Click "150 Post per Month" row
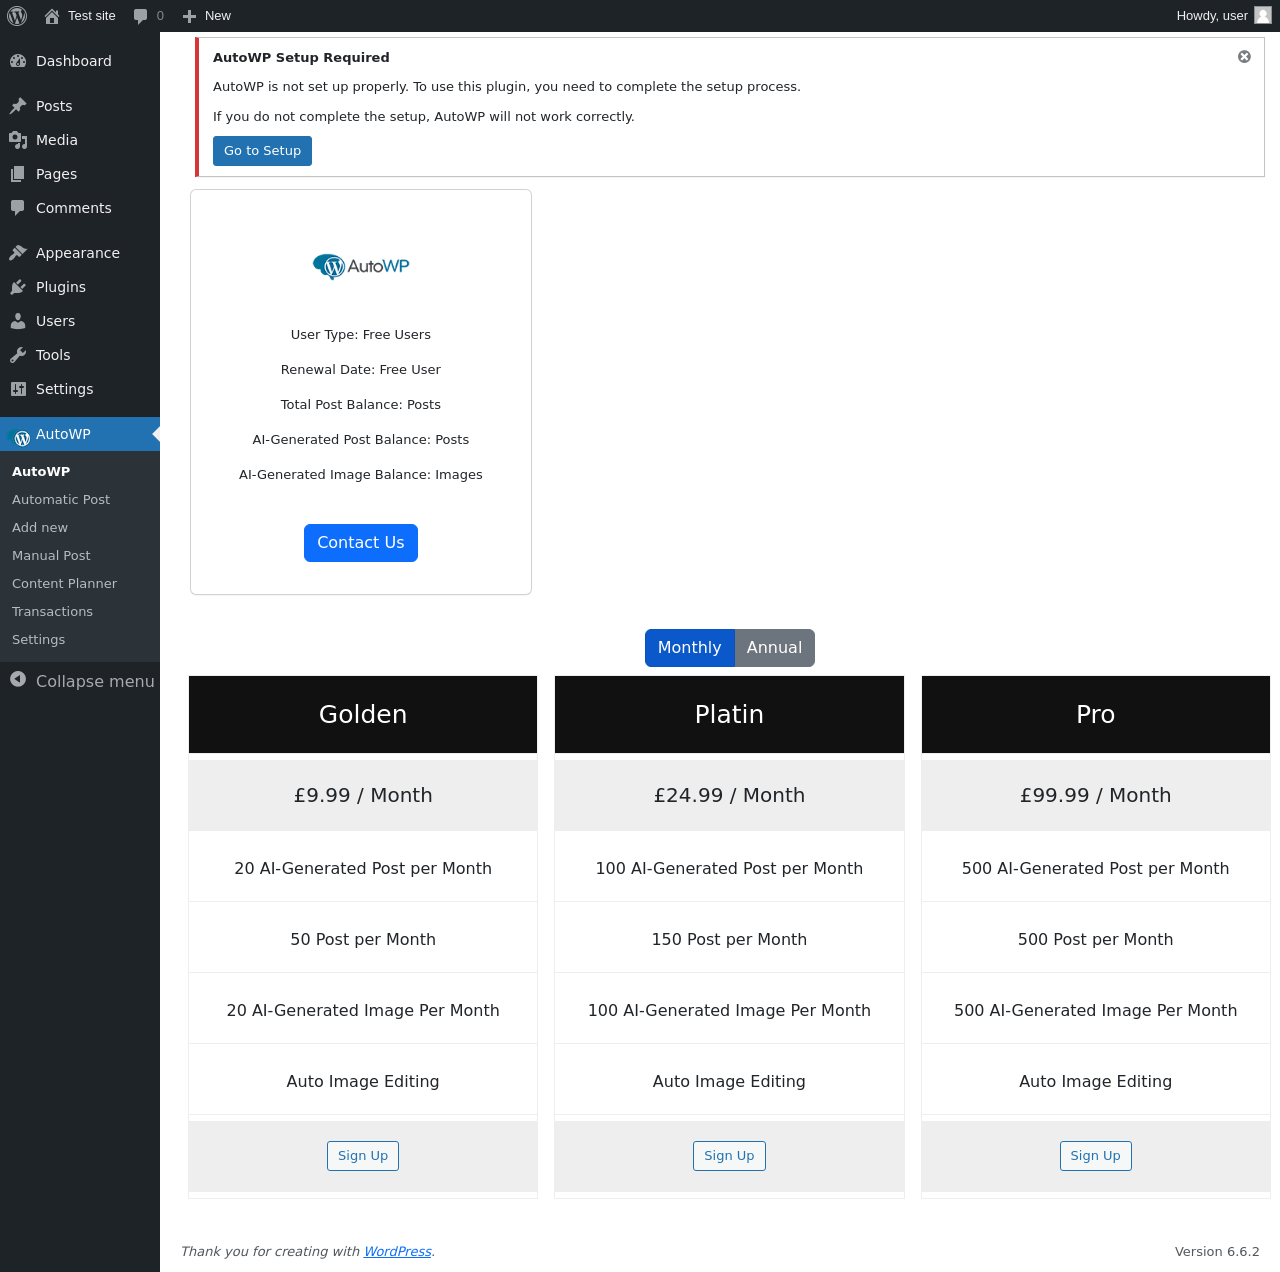Viewport: 1280px width, 1272px height. [729, 939]
